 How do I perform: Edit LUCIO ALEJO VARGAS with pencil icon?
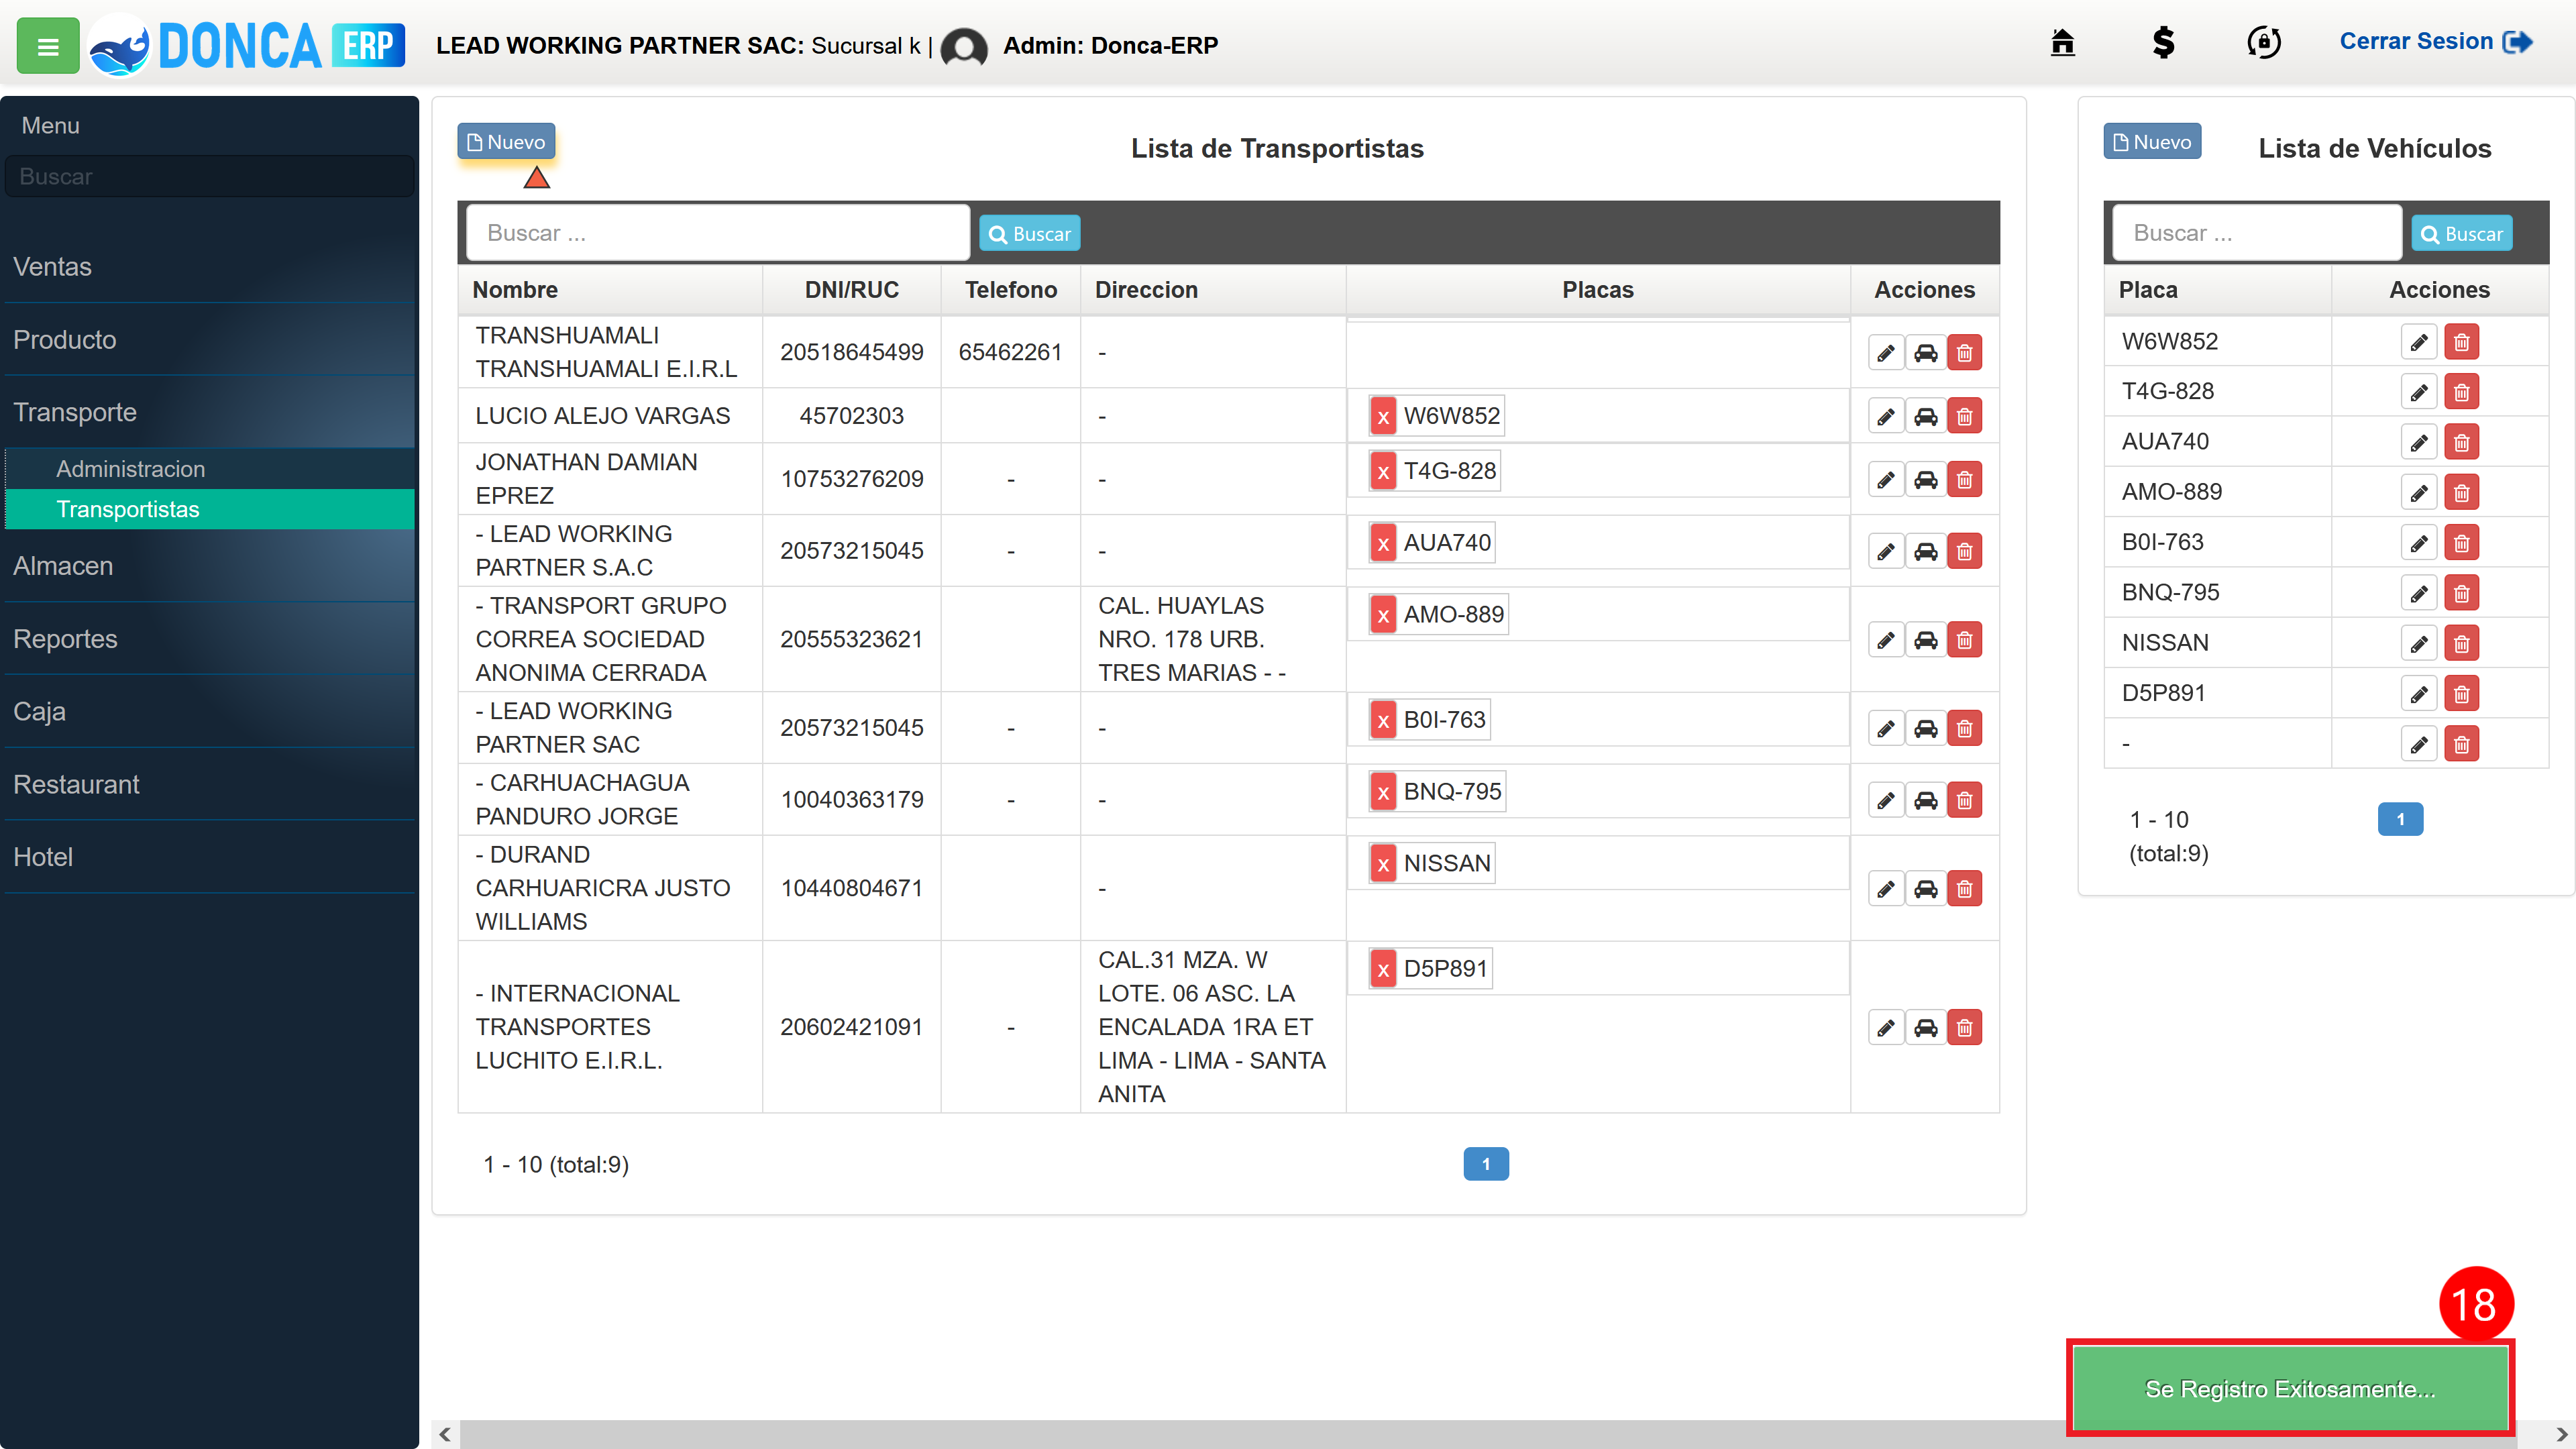tap(1886, 415)
